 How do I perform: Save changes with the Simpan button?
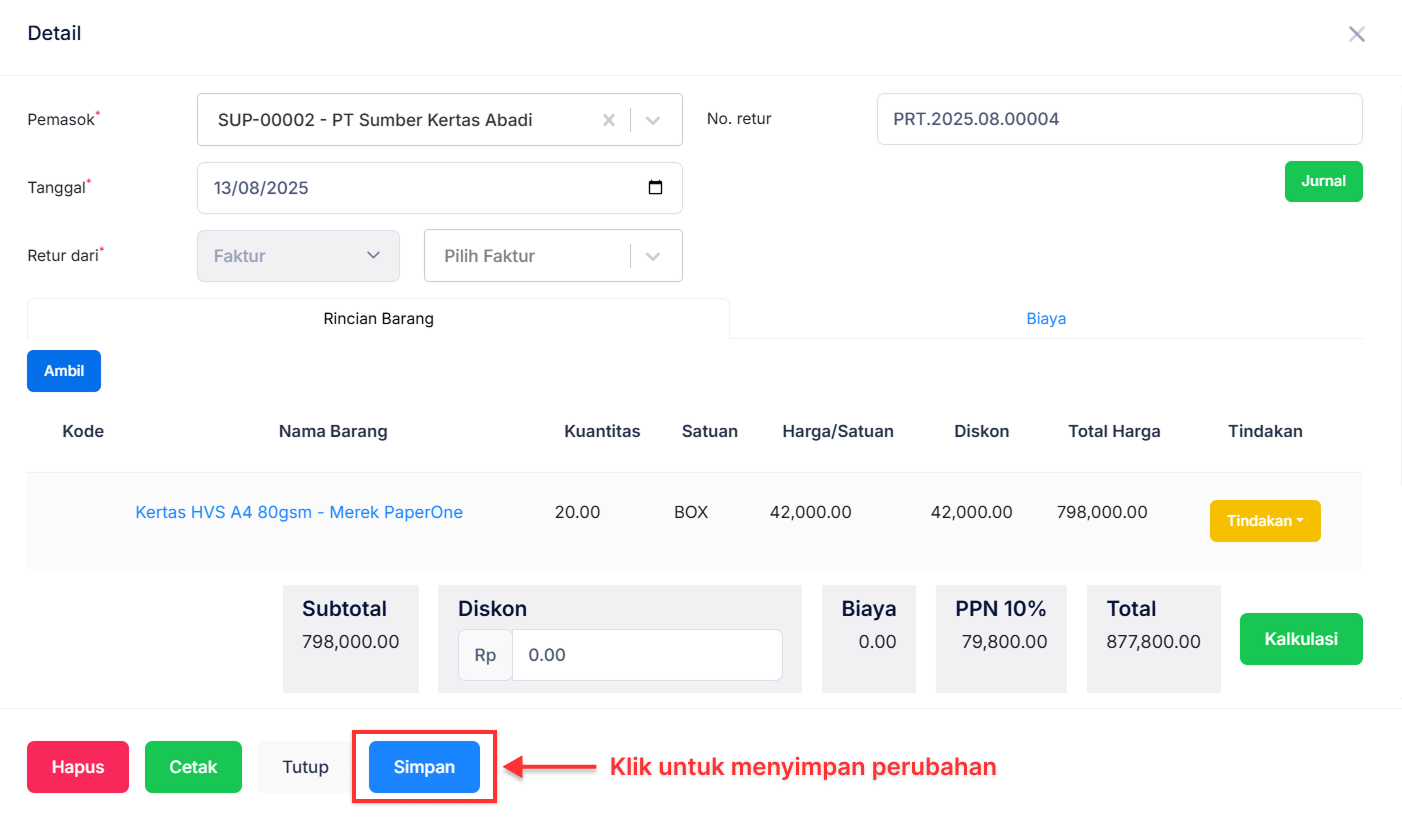424,766
